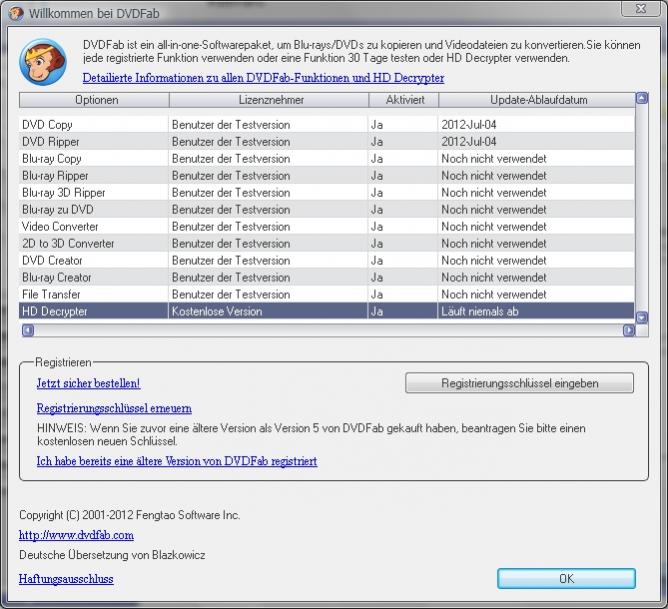668x609 pixels.
Task: Click 'Deutsche Übersetzung von Blazkowicz' text
Action: tap(112, 555)
